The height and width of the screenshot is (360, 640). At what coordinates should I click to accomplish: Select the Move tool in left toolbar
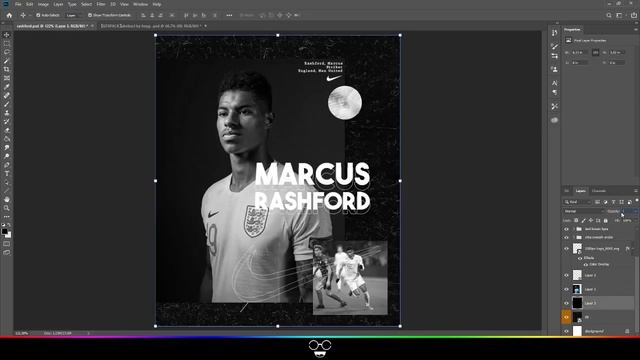point(7,35)
